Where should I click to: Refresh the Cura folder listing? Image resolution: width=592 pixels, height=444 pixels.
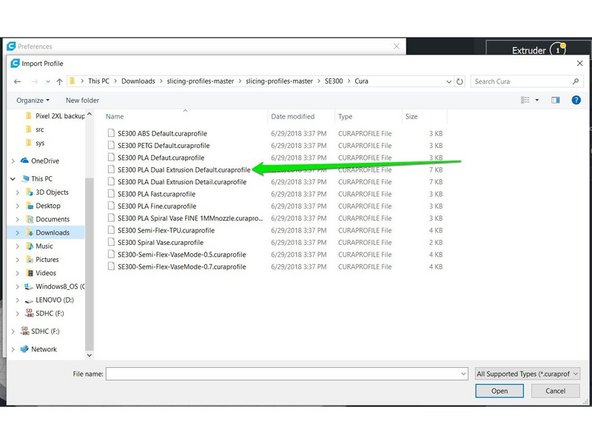point(459,82)
